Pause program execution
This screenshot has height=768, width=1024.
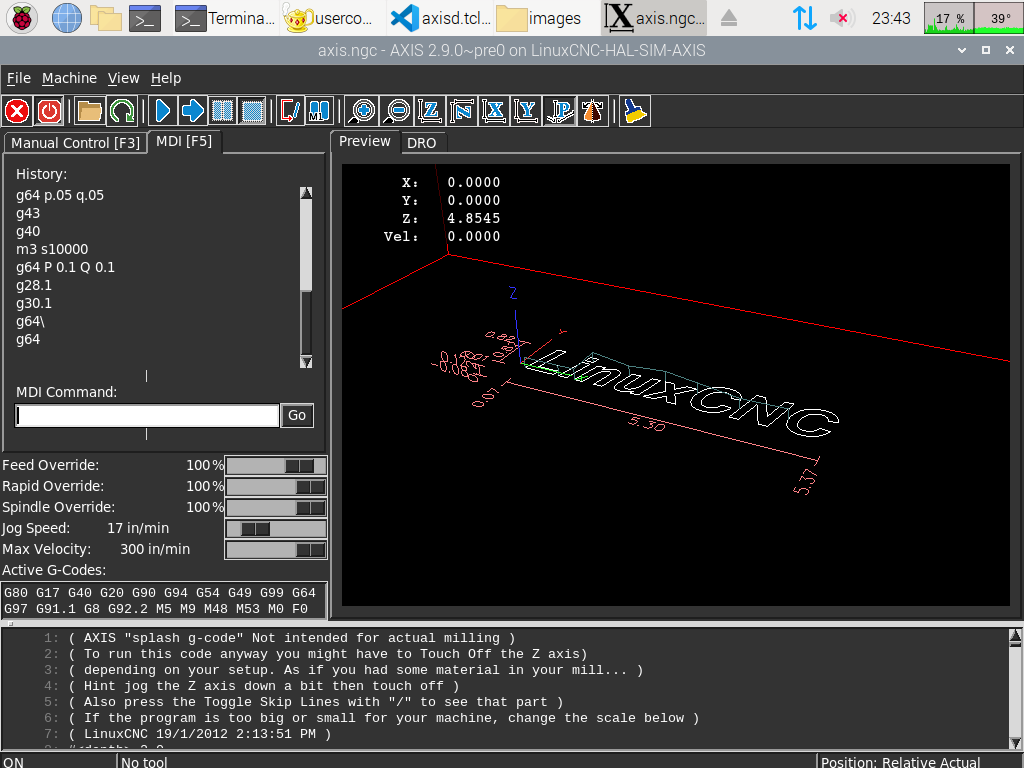(223, 111)
